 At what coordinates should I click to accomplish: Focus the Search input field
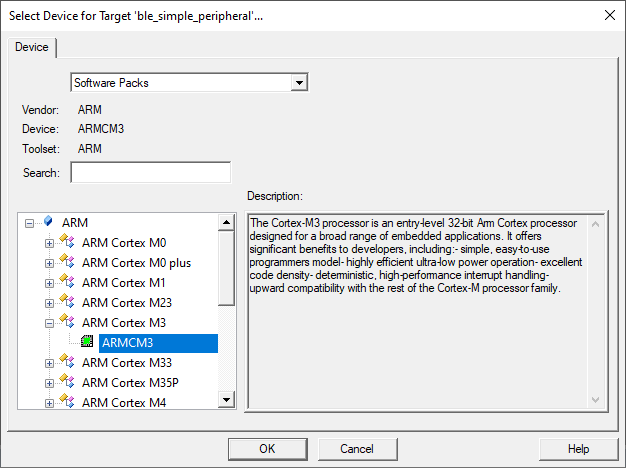pos(151,172)
